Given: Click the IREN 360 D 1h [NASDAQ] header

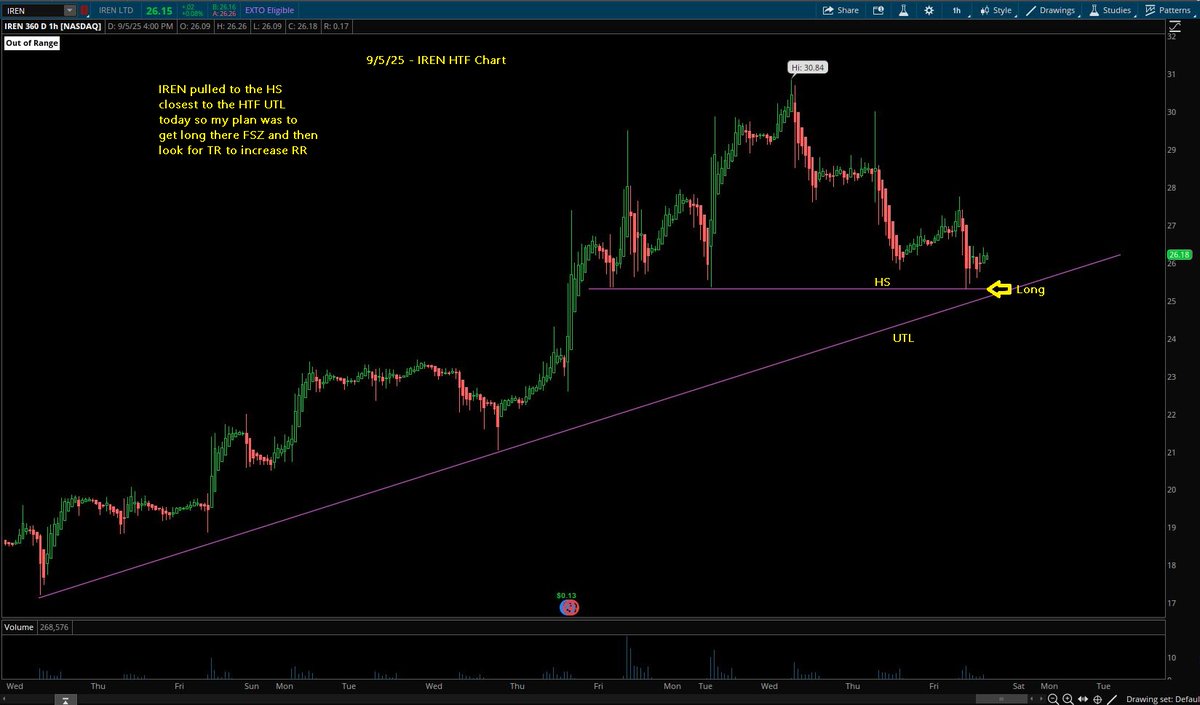Looking at the screenshot, I should [53, 26].
